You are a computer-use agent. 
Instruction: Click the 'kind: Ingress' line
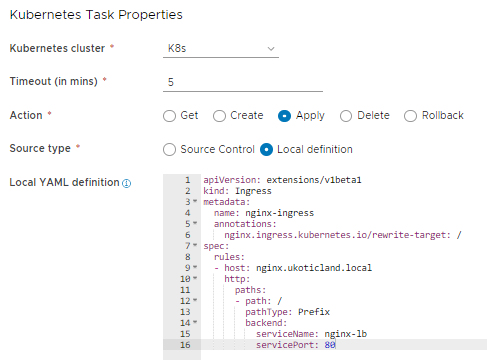tap(237, 191)
